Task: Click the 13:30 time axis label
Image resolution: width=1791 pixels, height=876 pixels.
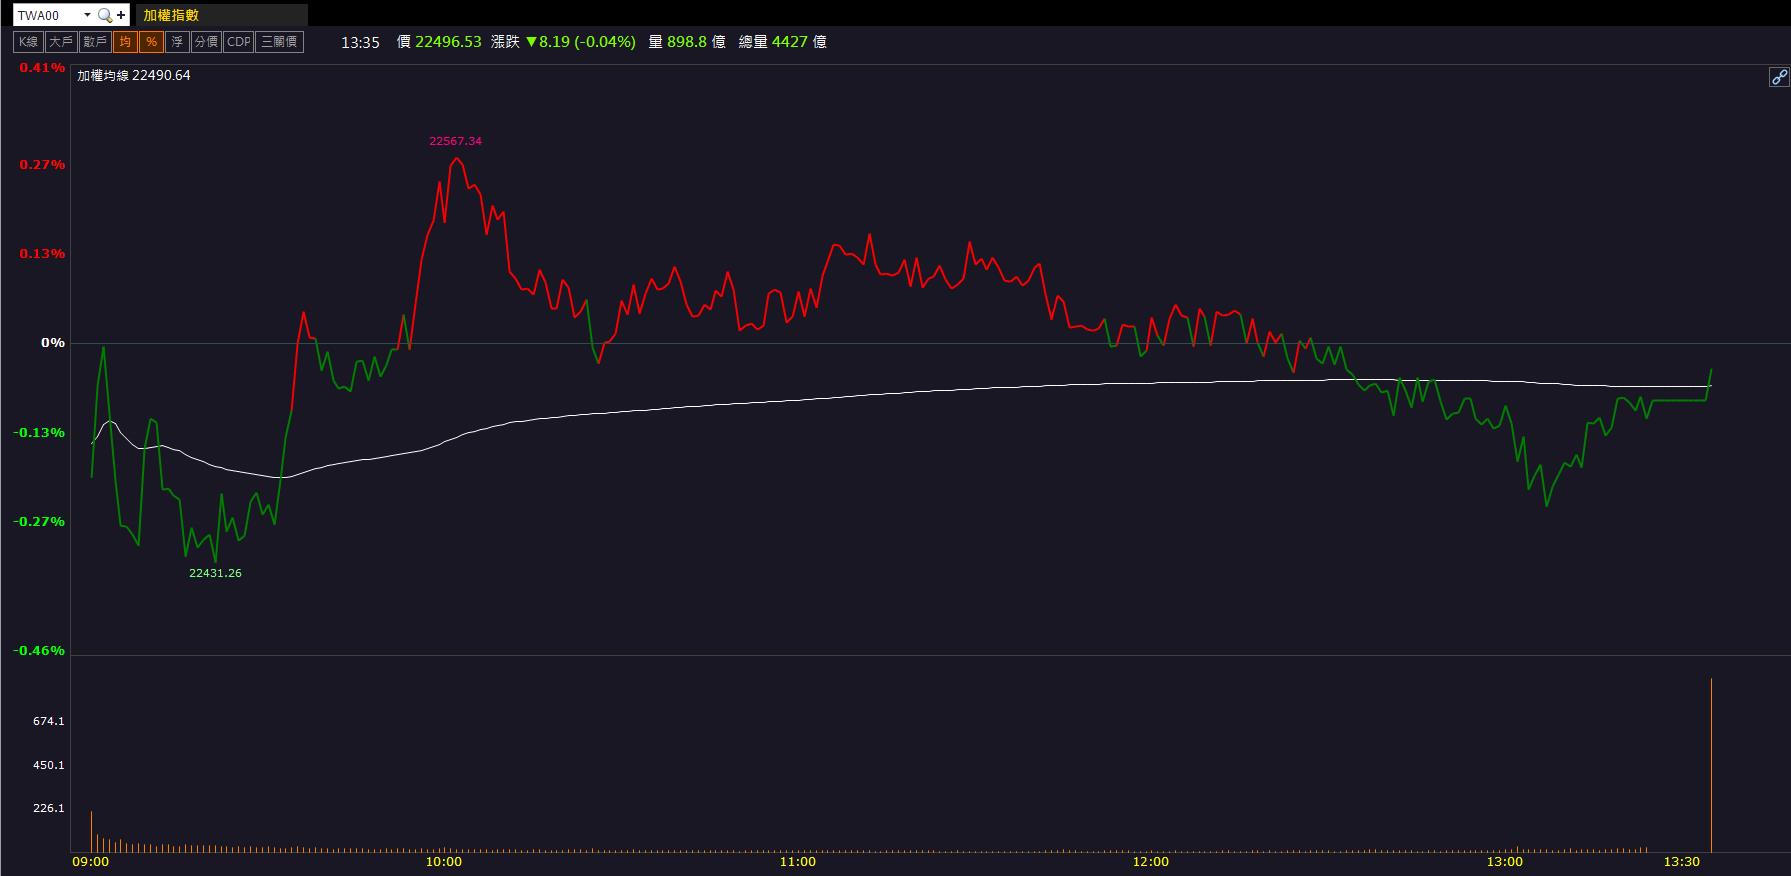Action: 1682,862
